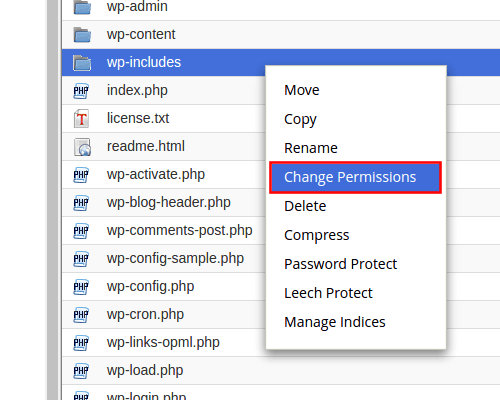500x400 pixels.
Task: Select the wp-load.php file row
Action: click(x=281, y=371)
